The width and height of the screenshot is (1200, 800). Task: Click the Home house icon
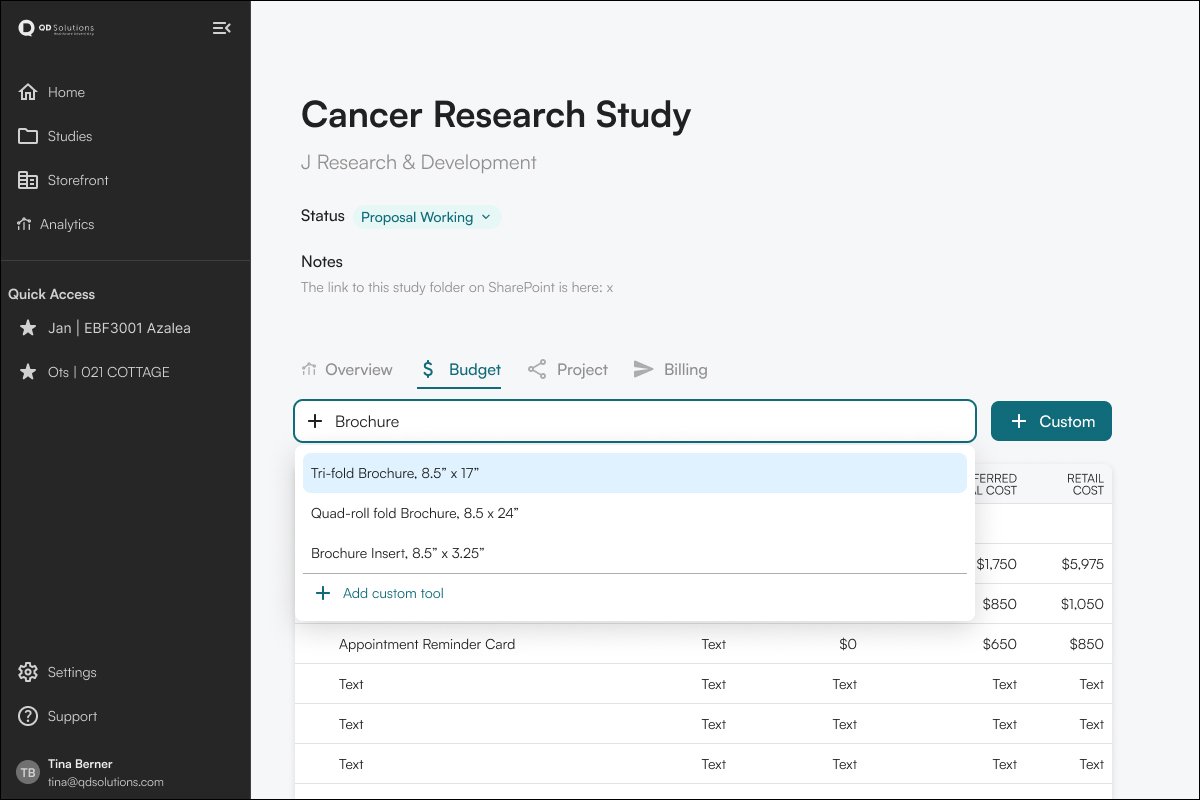28,92
